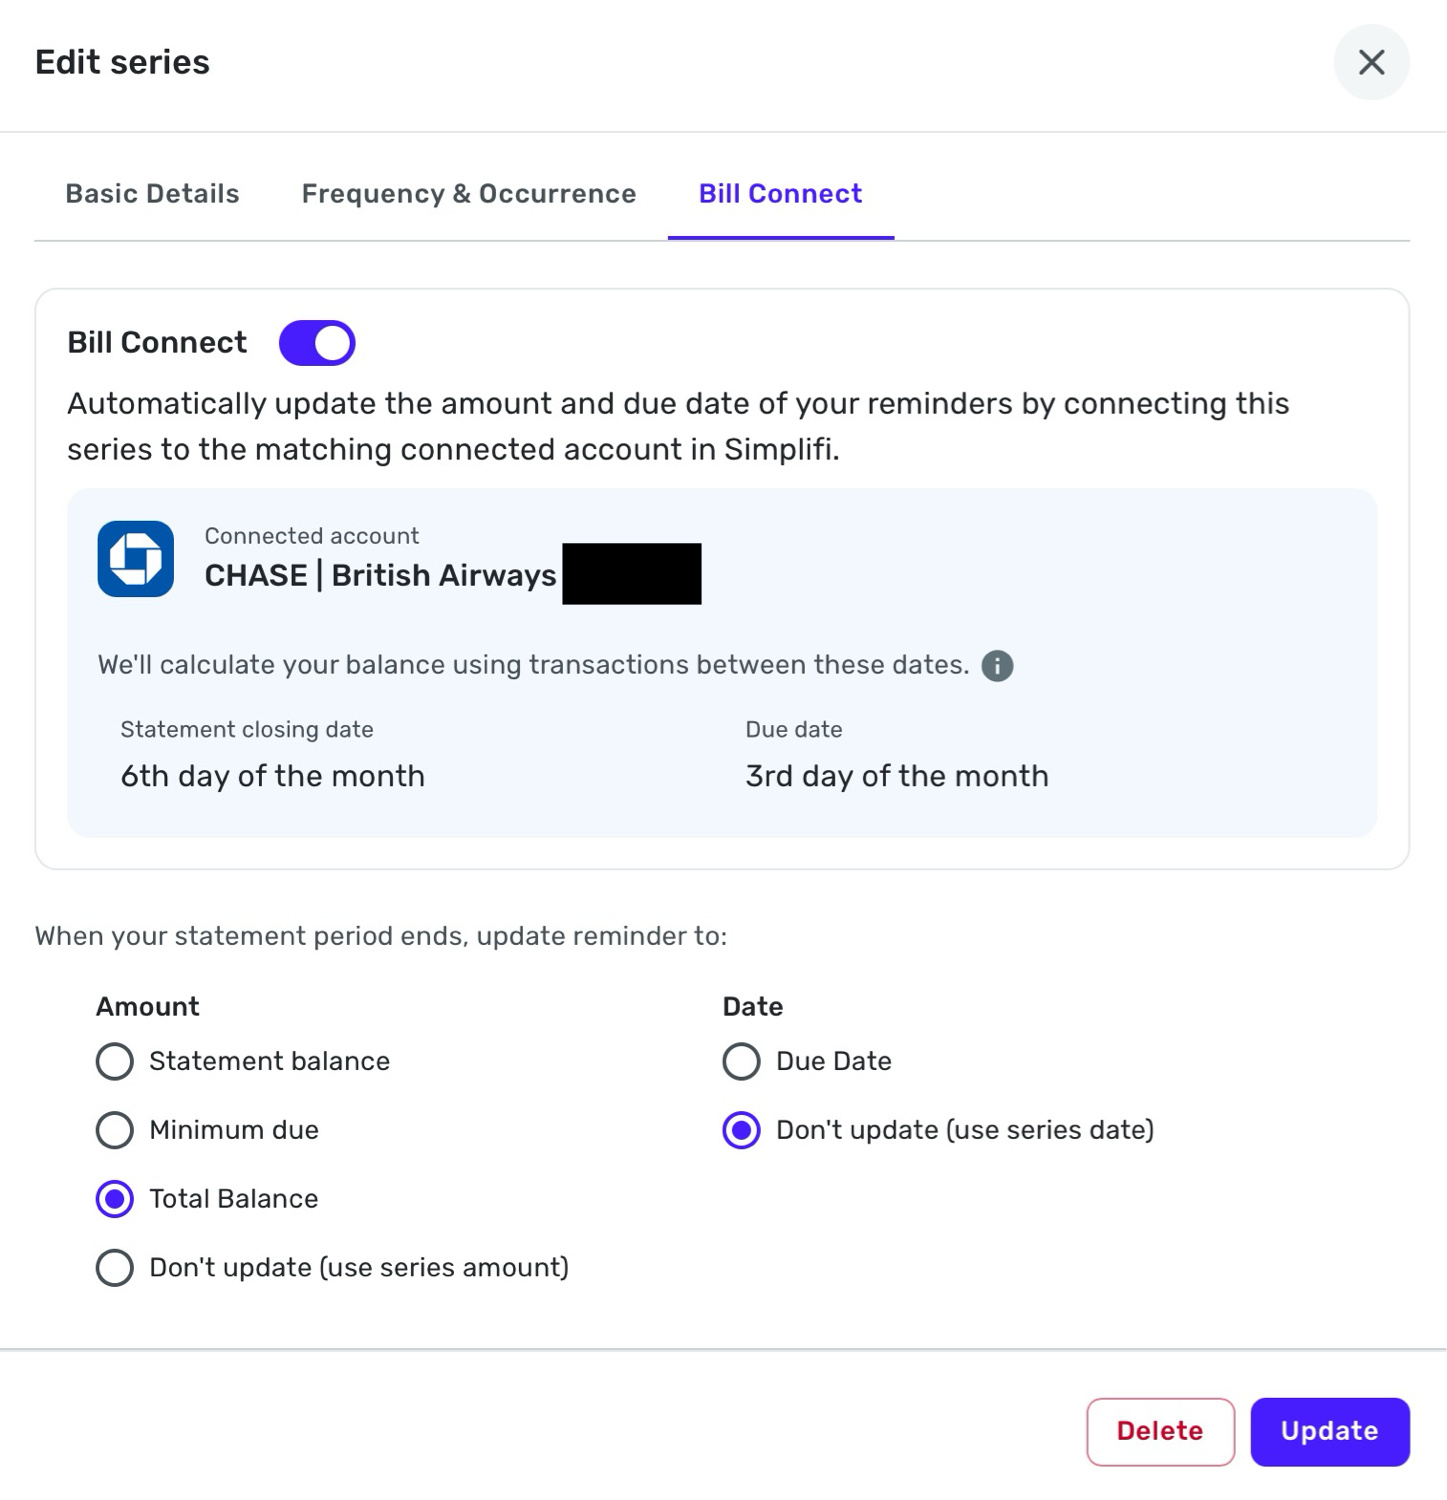Click the info icon beside balance calculation text

(997, 666)
